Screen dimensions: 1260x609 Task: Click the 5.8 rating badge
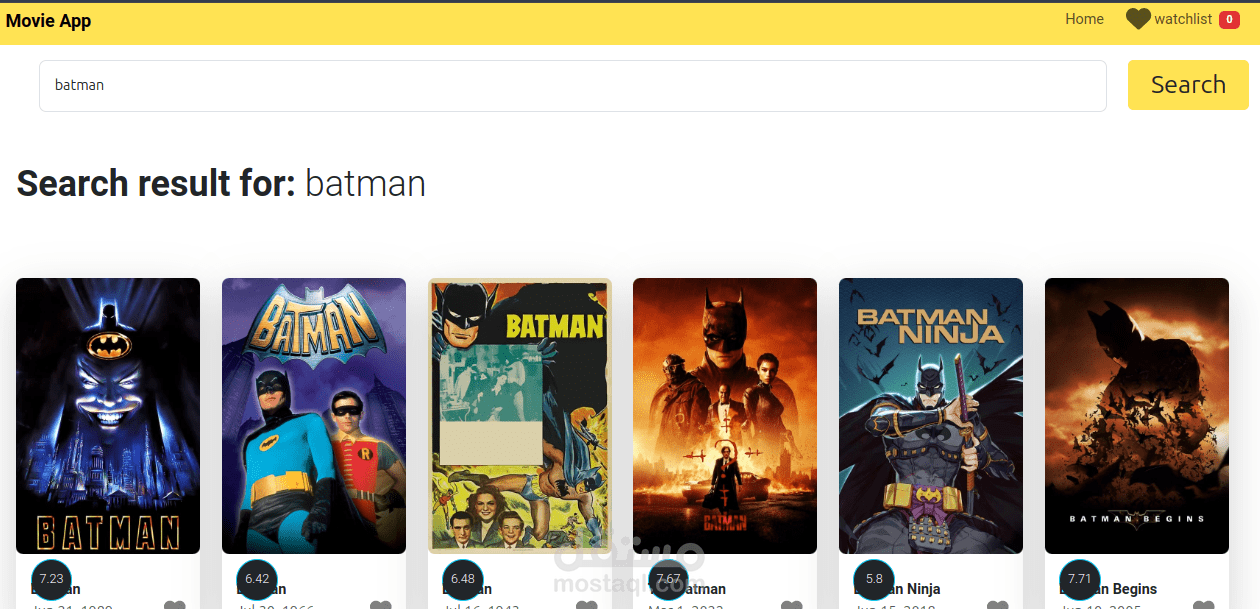pyautogui.click(x=874, y=579)
